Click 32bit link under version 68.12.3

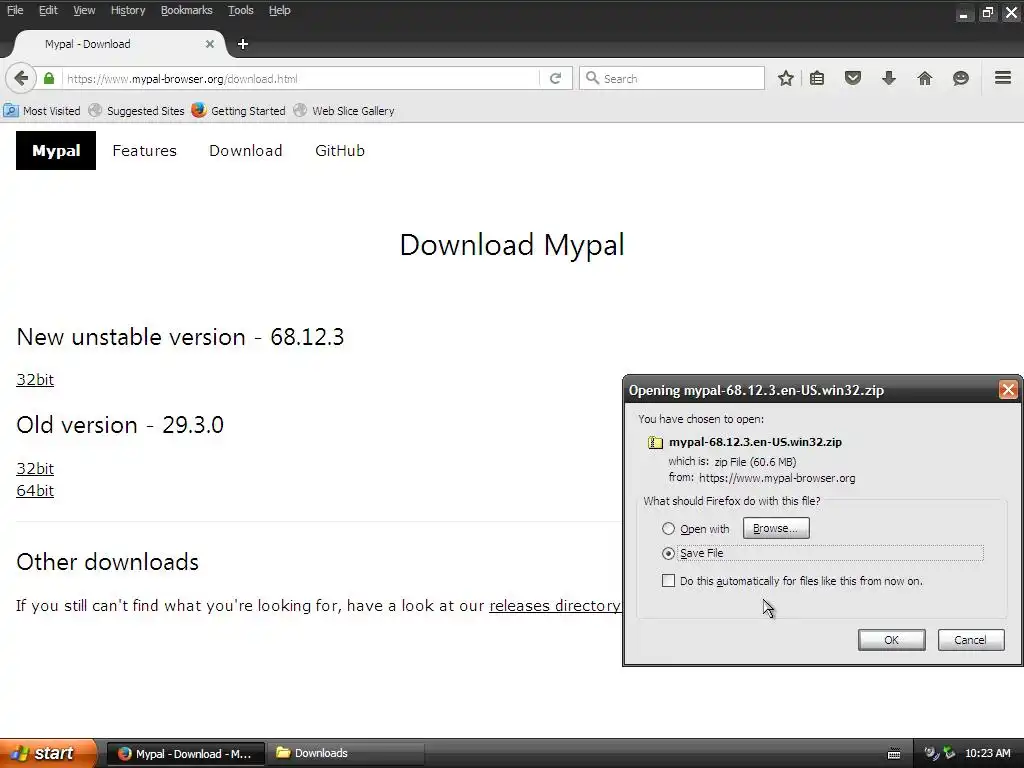pos(35,379)
